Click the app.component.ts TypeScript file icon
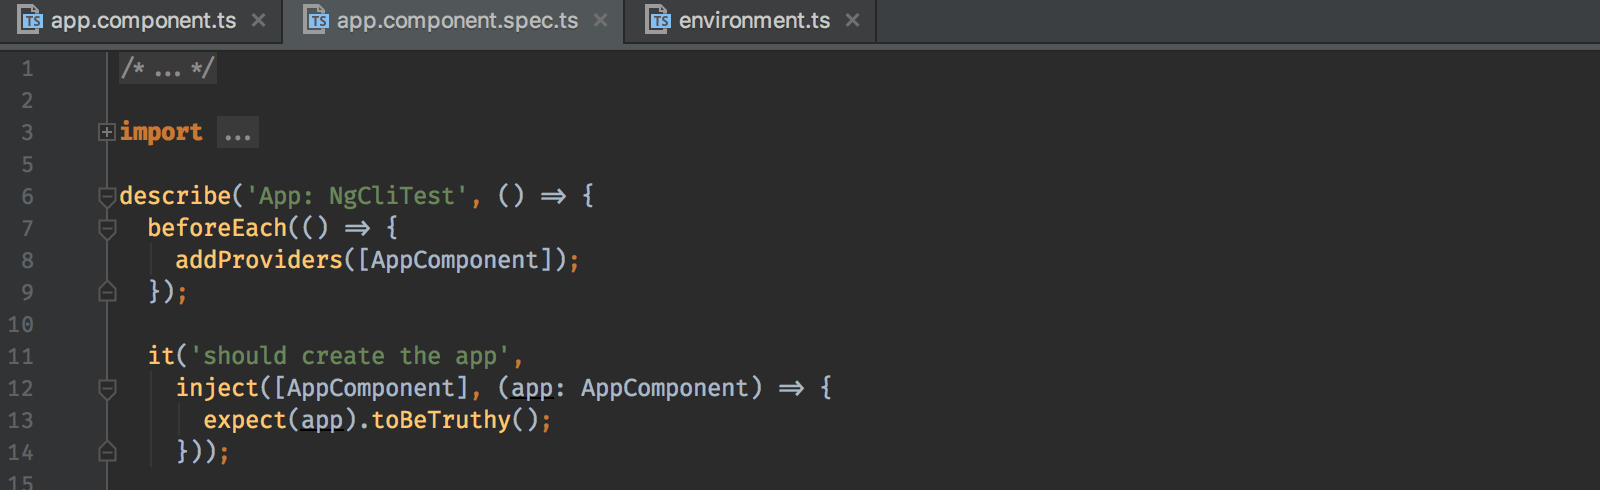Viewport: 1600px width, 490px height. click(x=31, y=20)
